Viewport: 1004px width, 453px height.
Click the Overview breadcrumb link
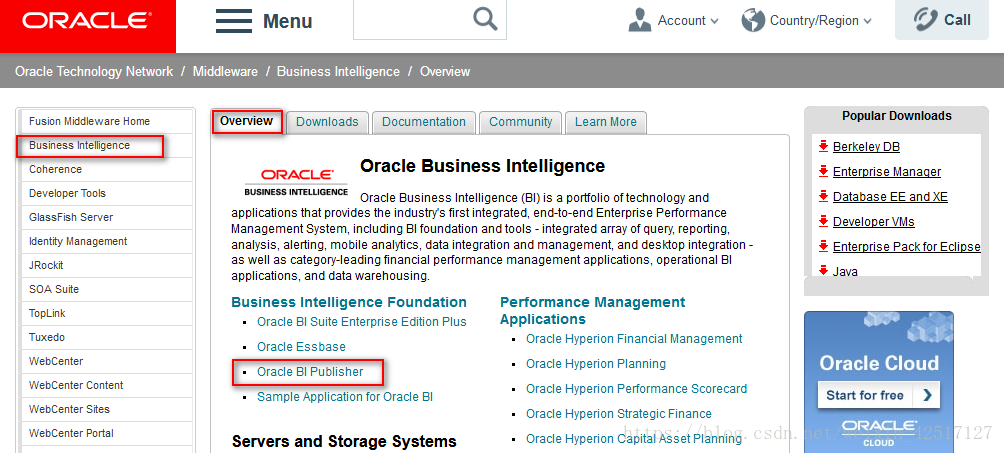pyautogui.click(x=445, y=72)
